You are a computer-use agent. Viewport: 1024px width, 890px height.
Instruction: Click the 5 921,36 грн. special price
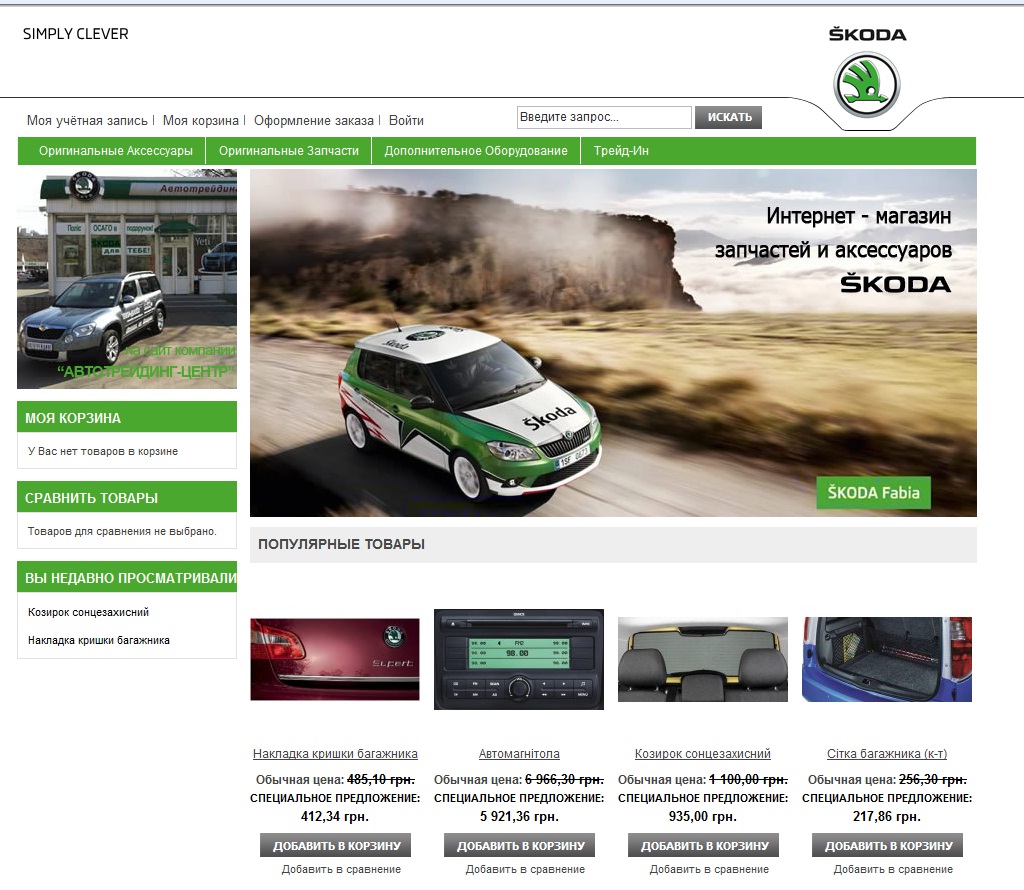click(519, 817)
